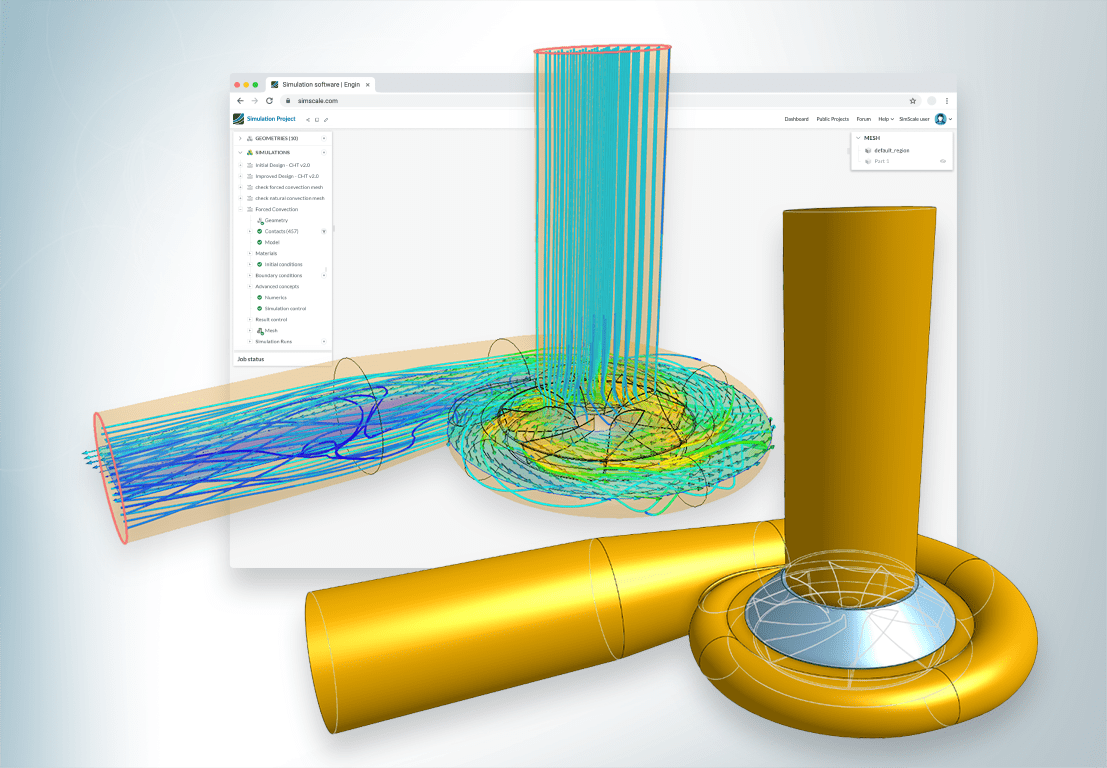Expand the Geometries section
The image size is (1107, 768).
tap(240, 138)
